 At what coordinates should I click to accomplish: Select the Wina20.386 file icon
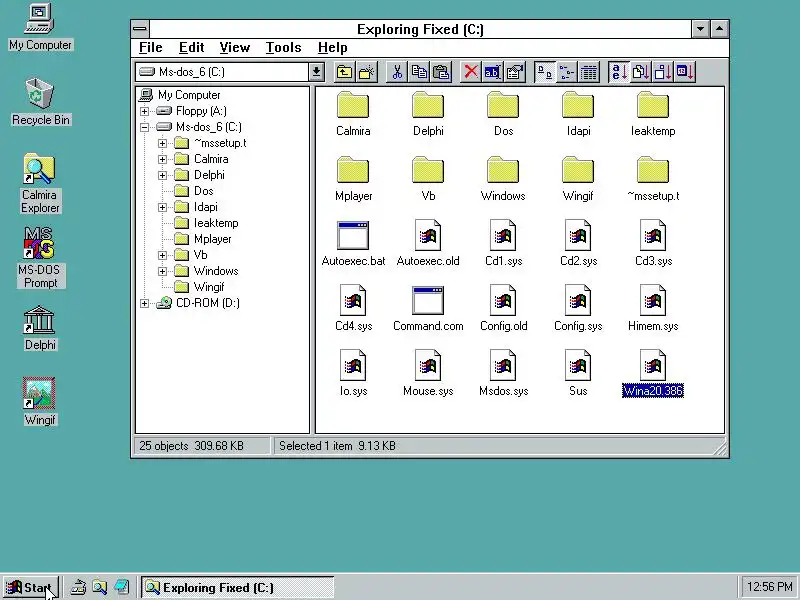click(653, 374)
